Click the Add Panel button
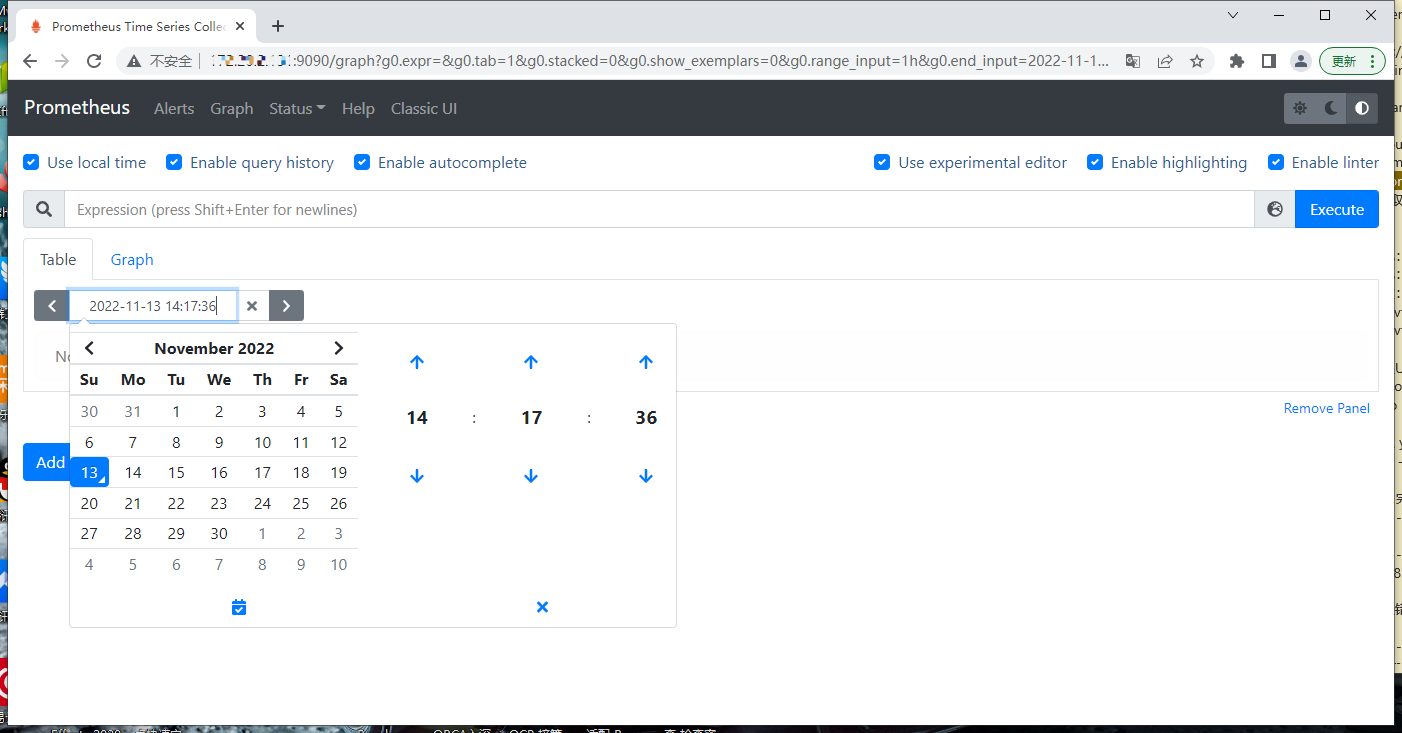This screenshot has height=733, width=1402. click(x=45, y=462)
